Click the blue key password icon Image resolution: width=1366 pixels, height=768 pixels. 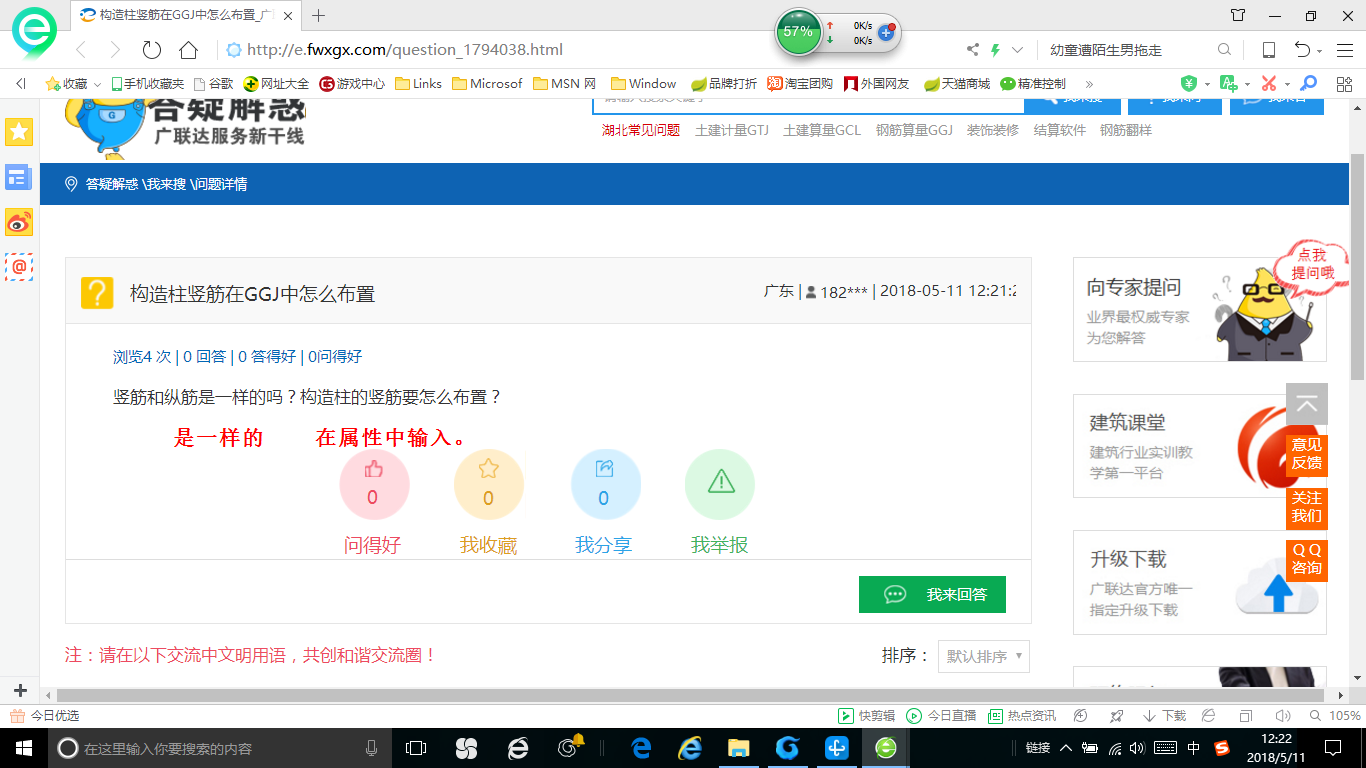pyautogui.click(x=1308, y=83)
